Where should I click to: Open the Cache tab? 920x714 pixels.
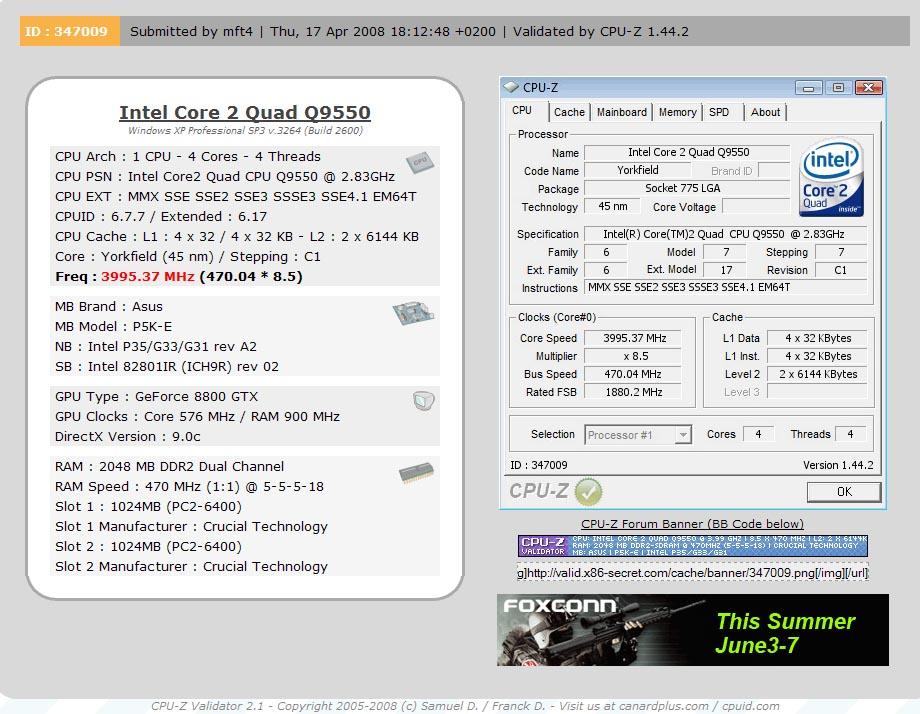click(x=569, y=112)
